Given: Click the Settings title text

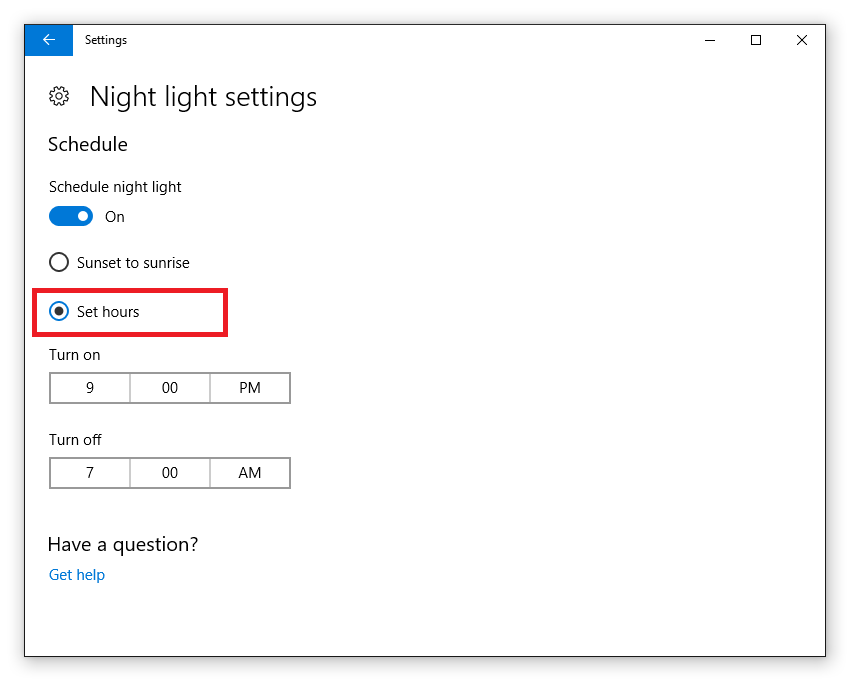Looking at the screenshot, I should pyautogui.click(x=106, y=40).
